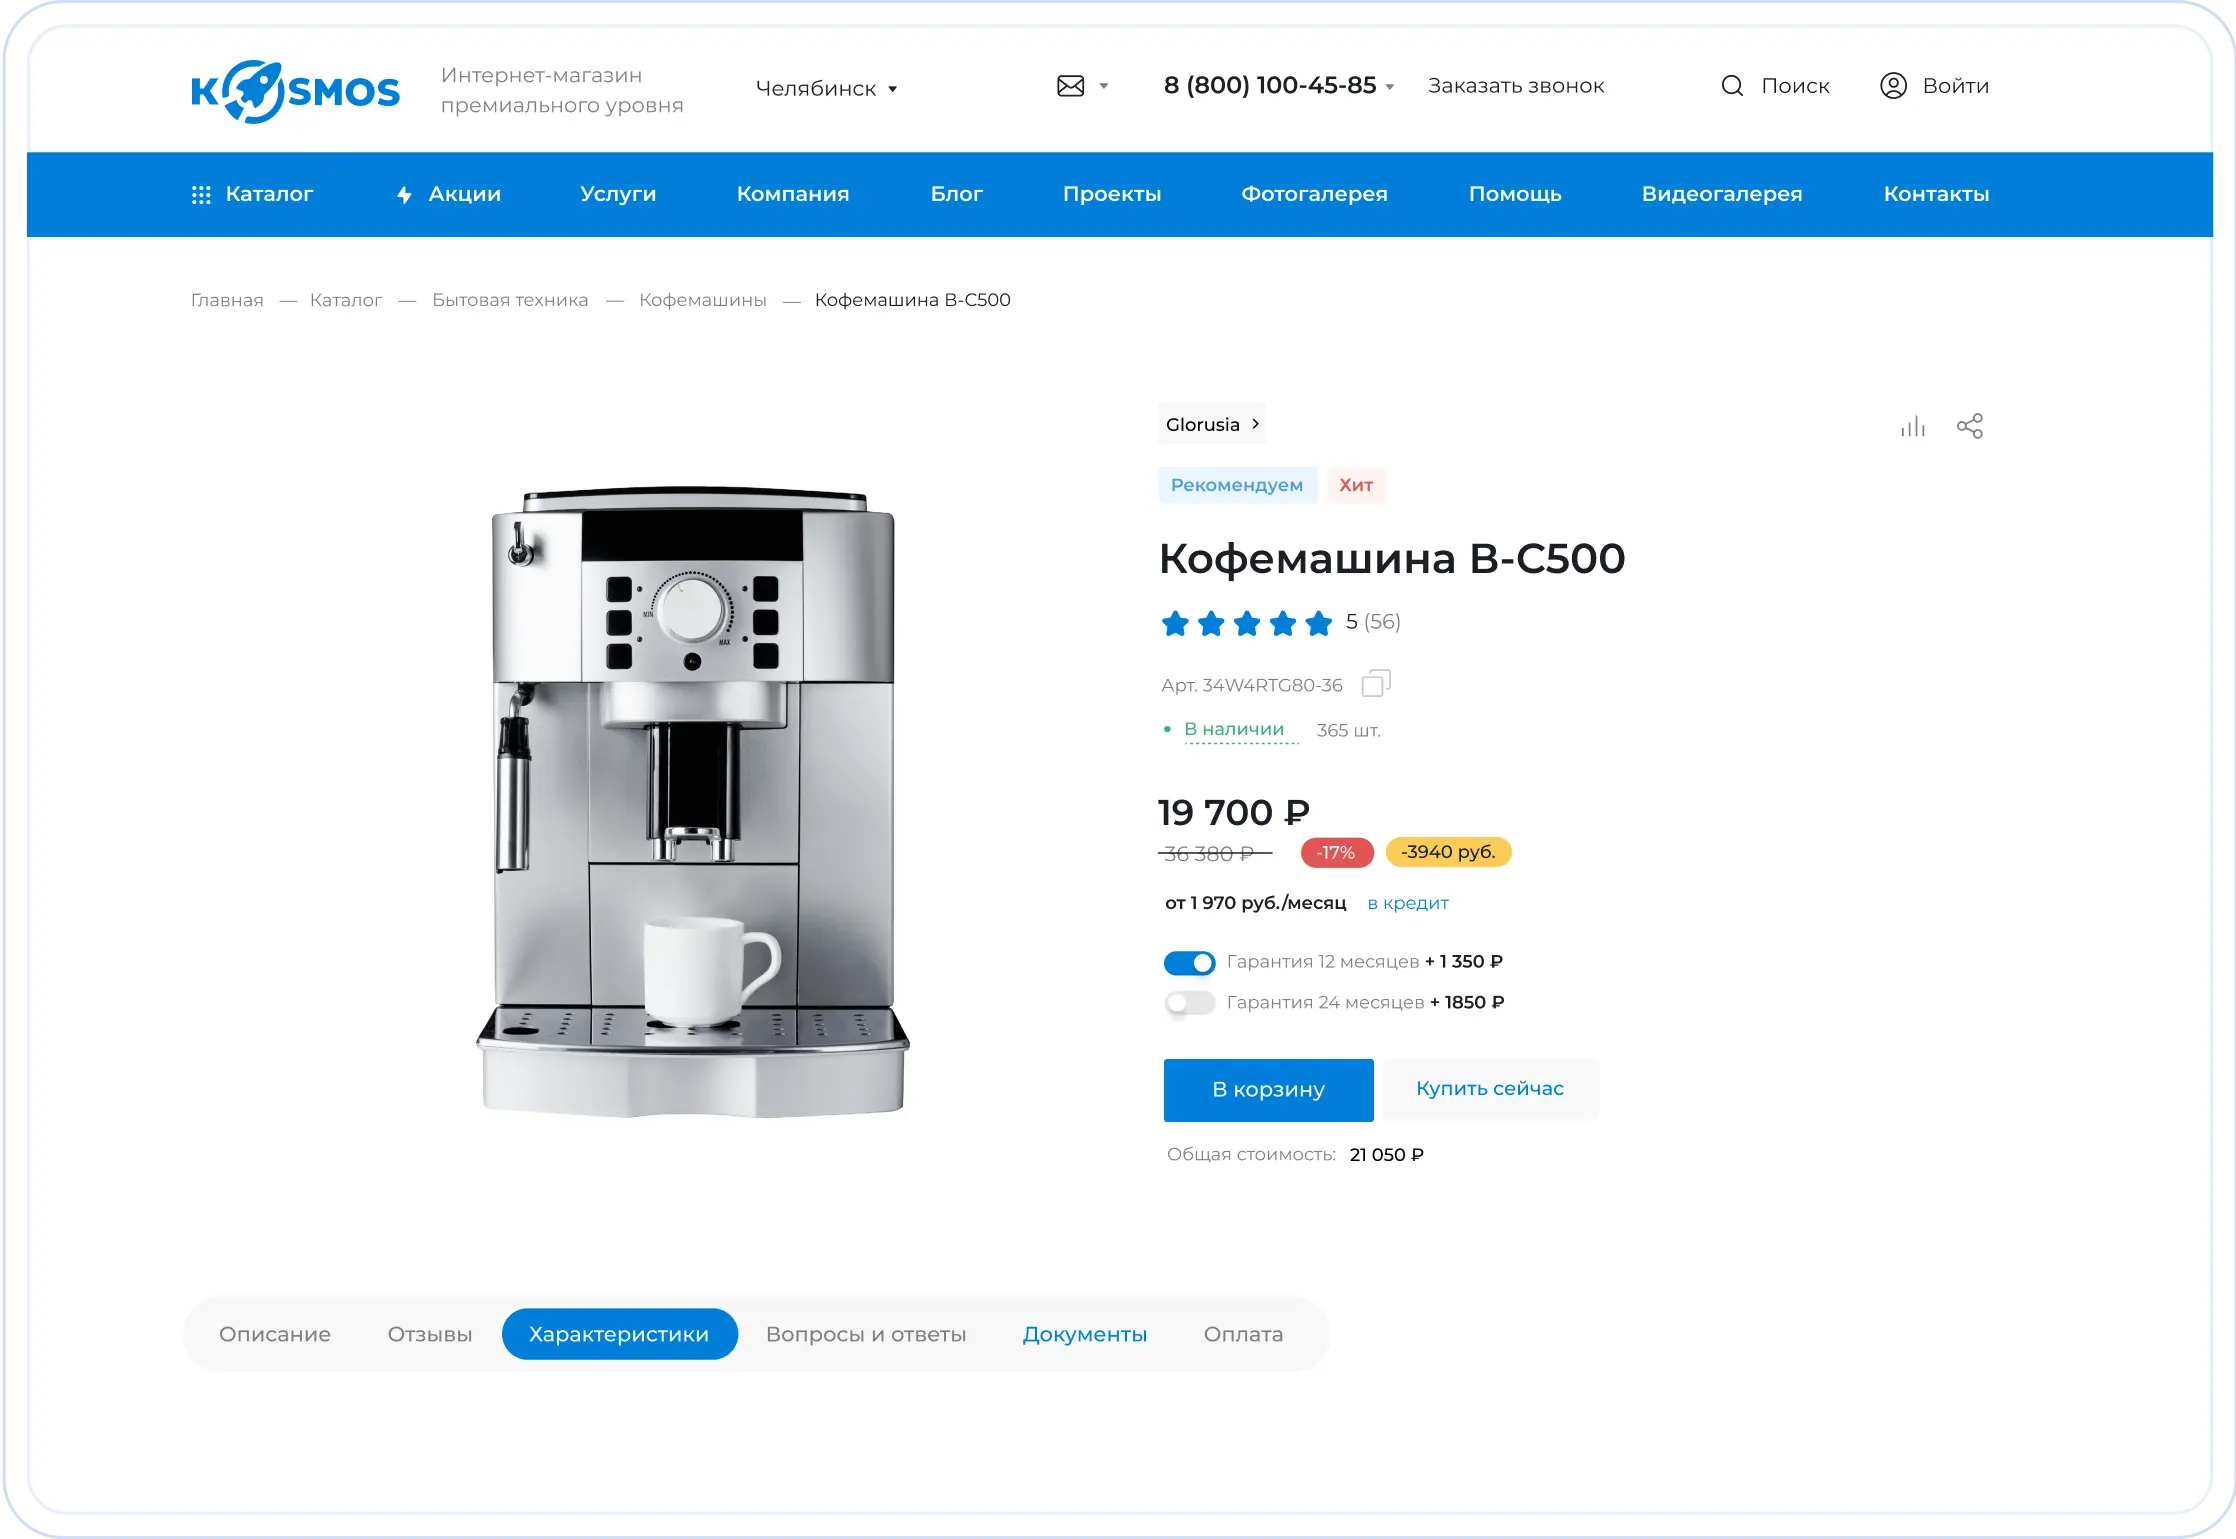Viewport: 2236px width, 1539px height.
Task: Click the user profile icon
Action: (1893, 86)
